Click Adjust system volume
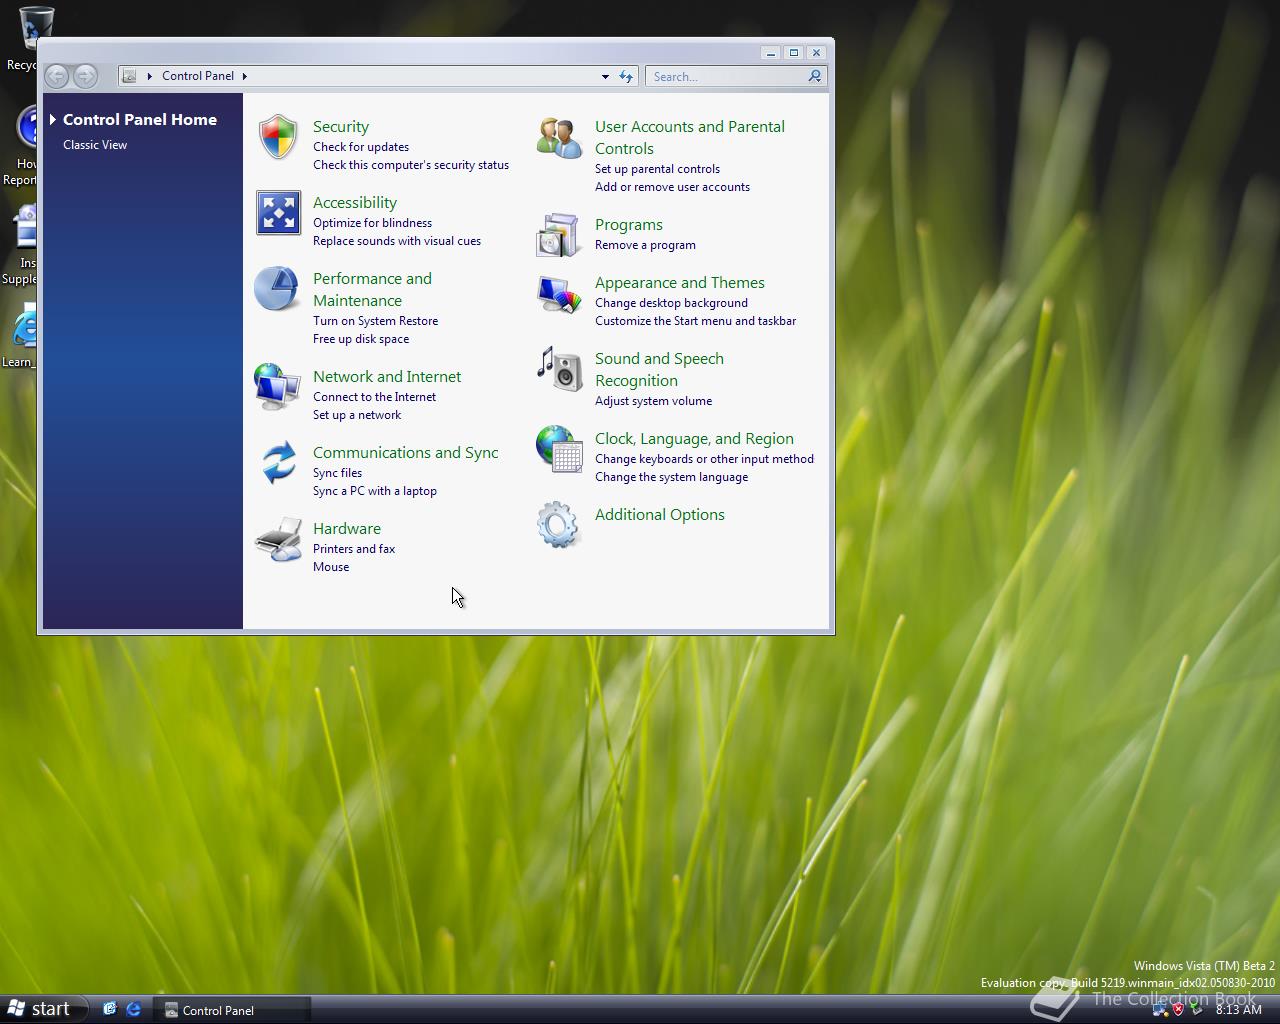 click(654, 401)
